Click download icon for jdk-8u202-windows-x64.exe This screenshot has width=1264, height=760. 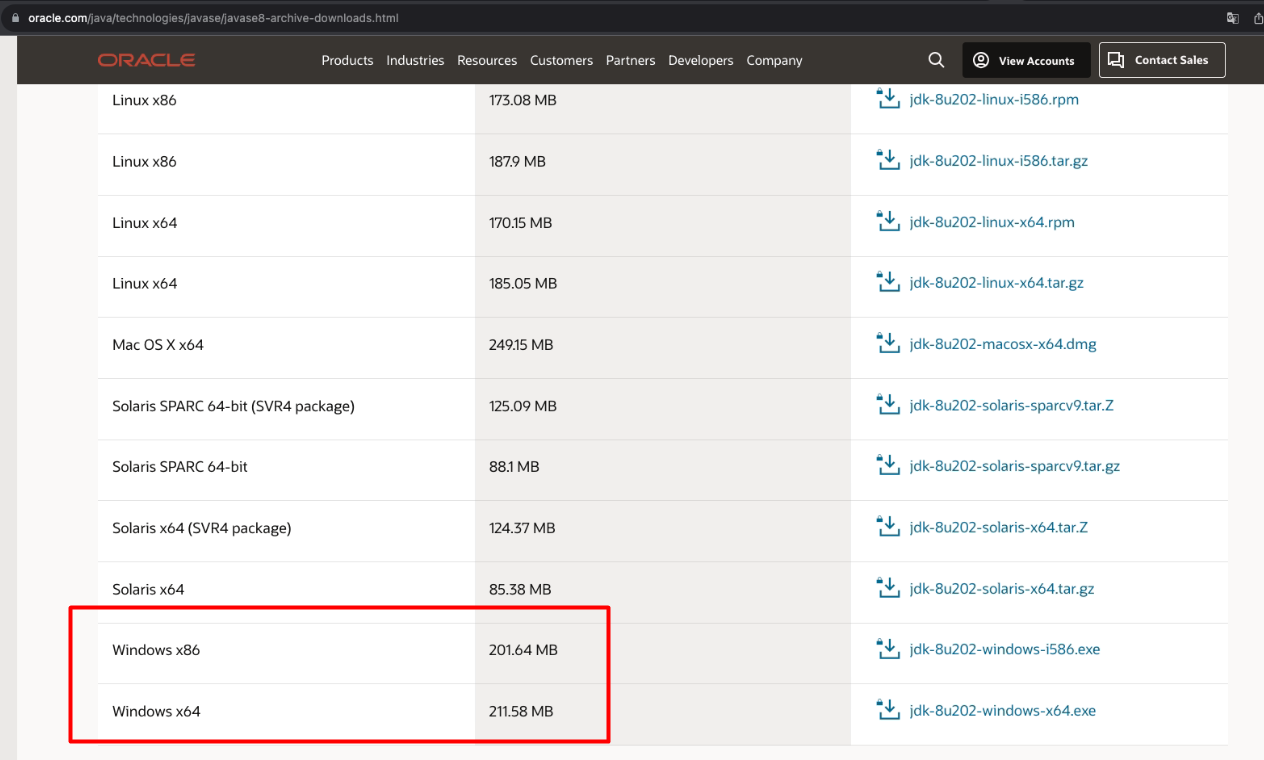coord(888,710)
